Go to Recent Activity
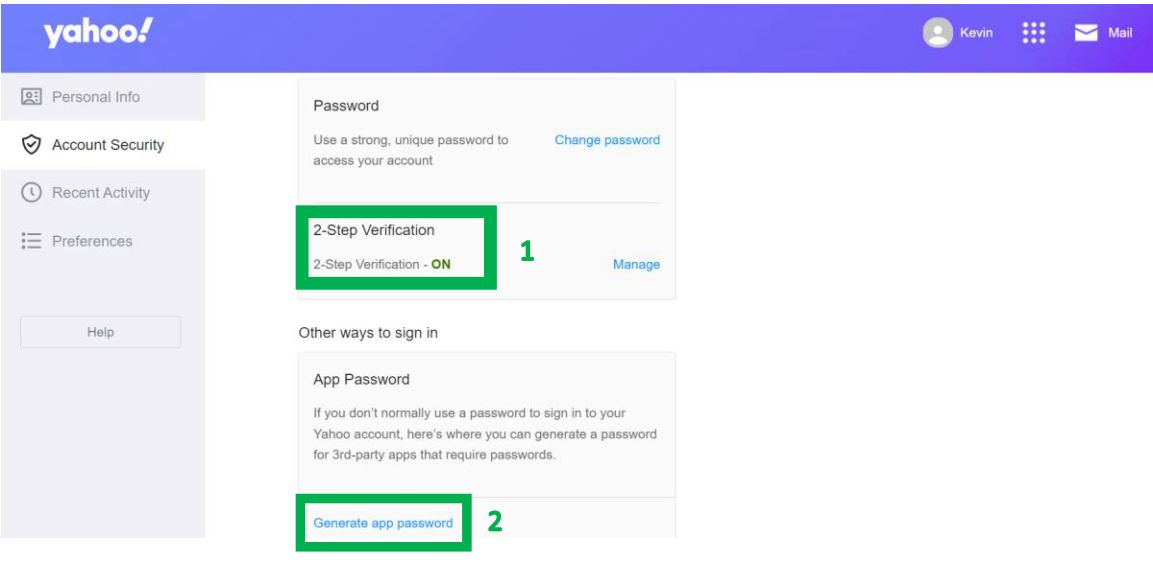Viewport: 1153px width, 585px height. click(103, 193)
